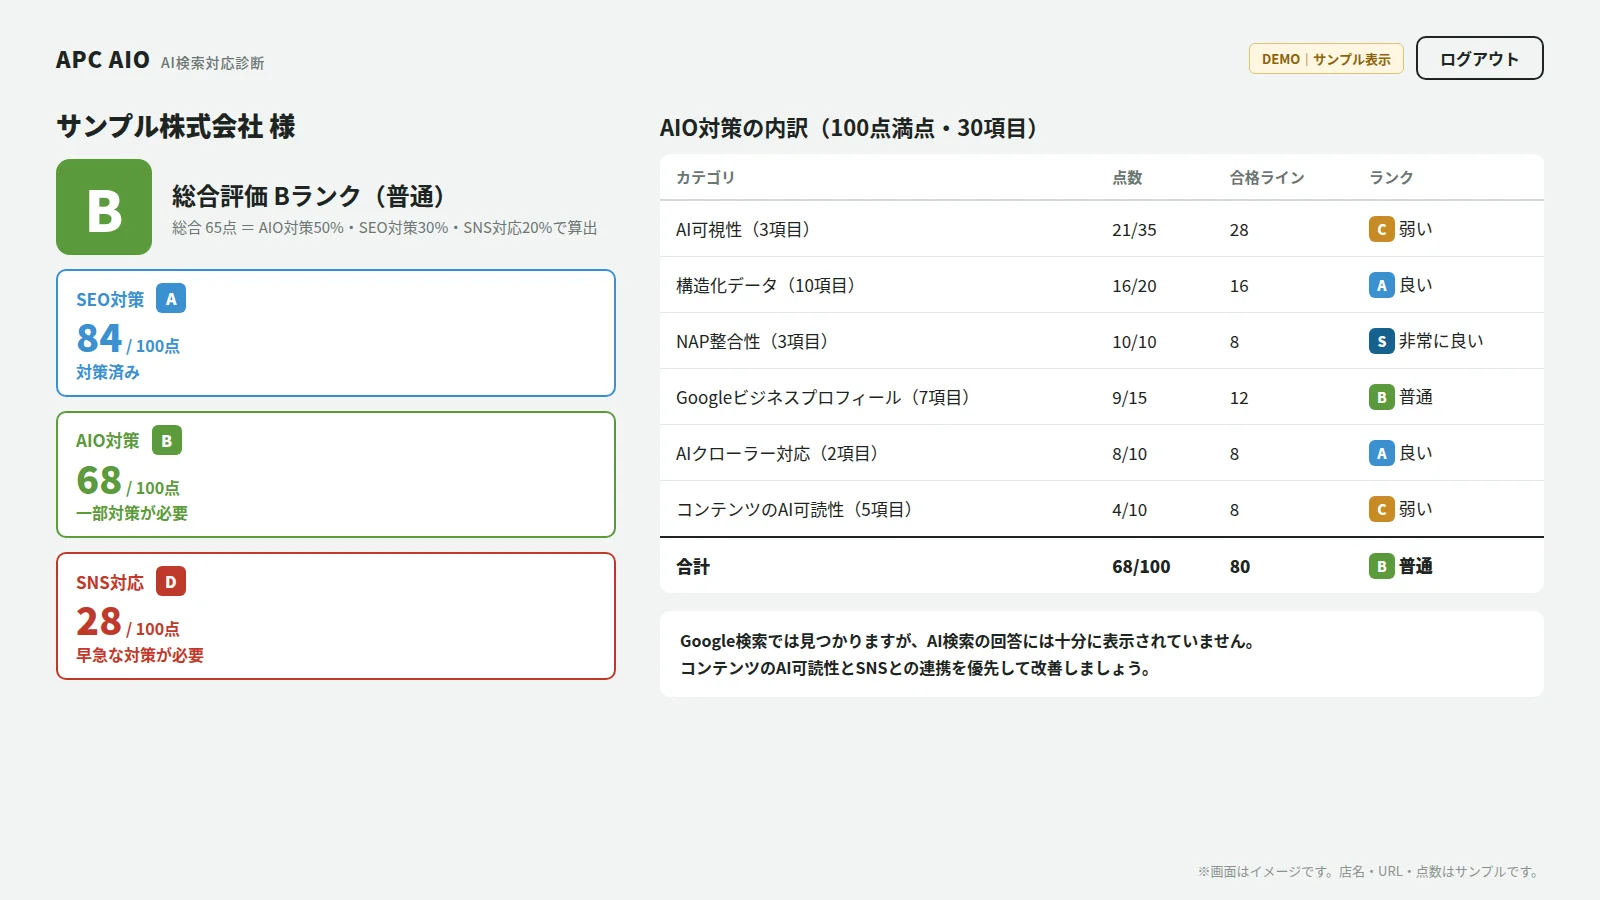The width and height of the screenshot is (1600, 900).
Task: Click the A rank badge in the AIクローラー対応 row
Action: pyautogui.click(x=1381, y=453)
